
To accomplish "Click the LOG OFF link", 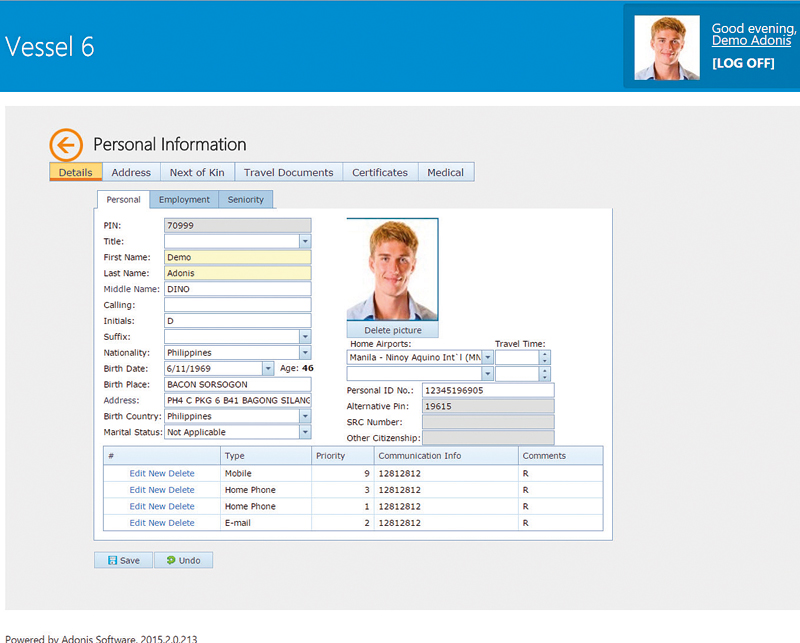I will tap(743, 63).
